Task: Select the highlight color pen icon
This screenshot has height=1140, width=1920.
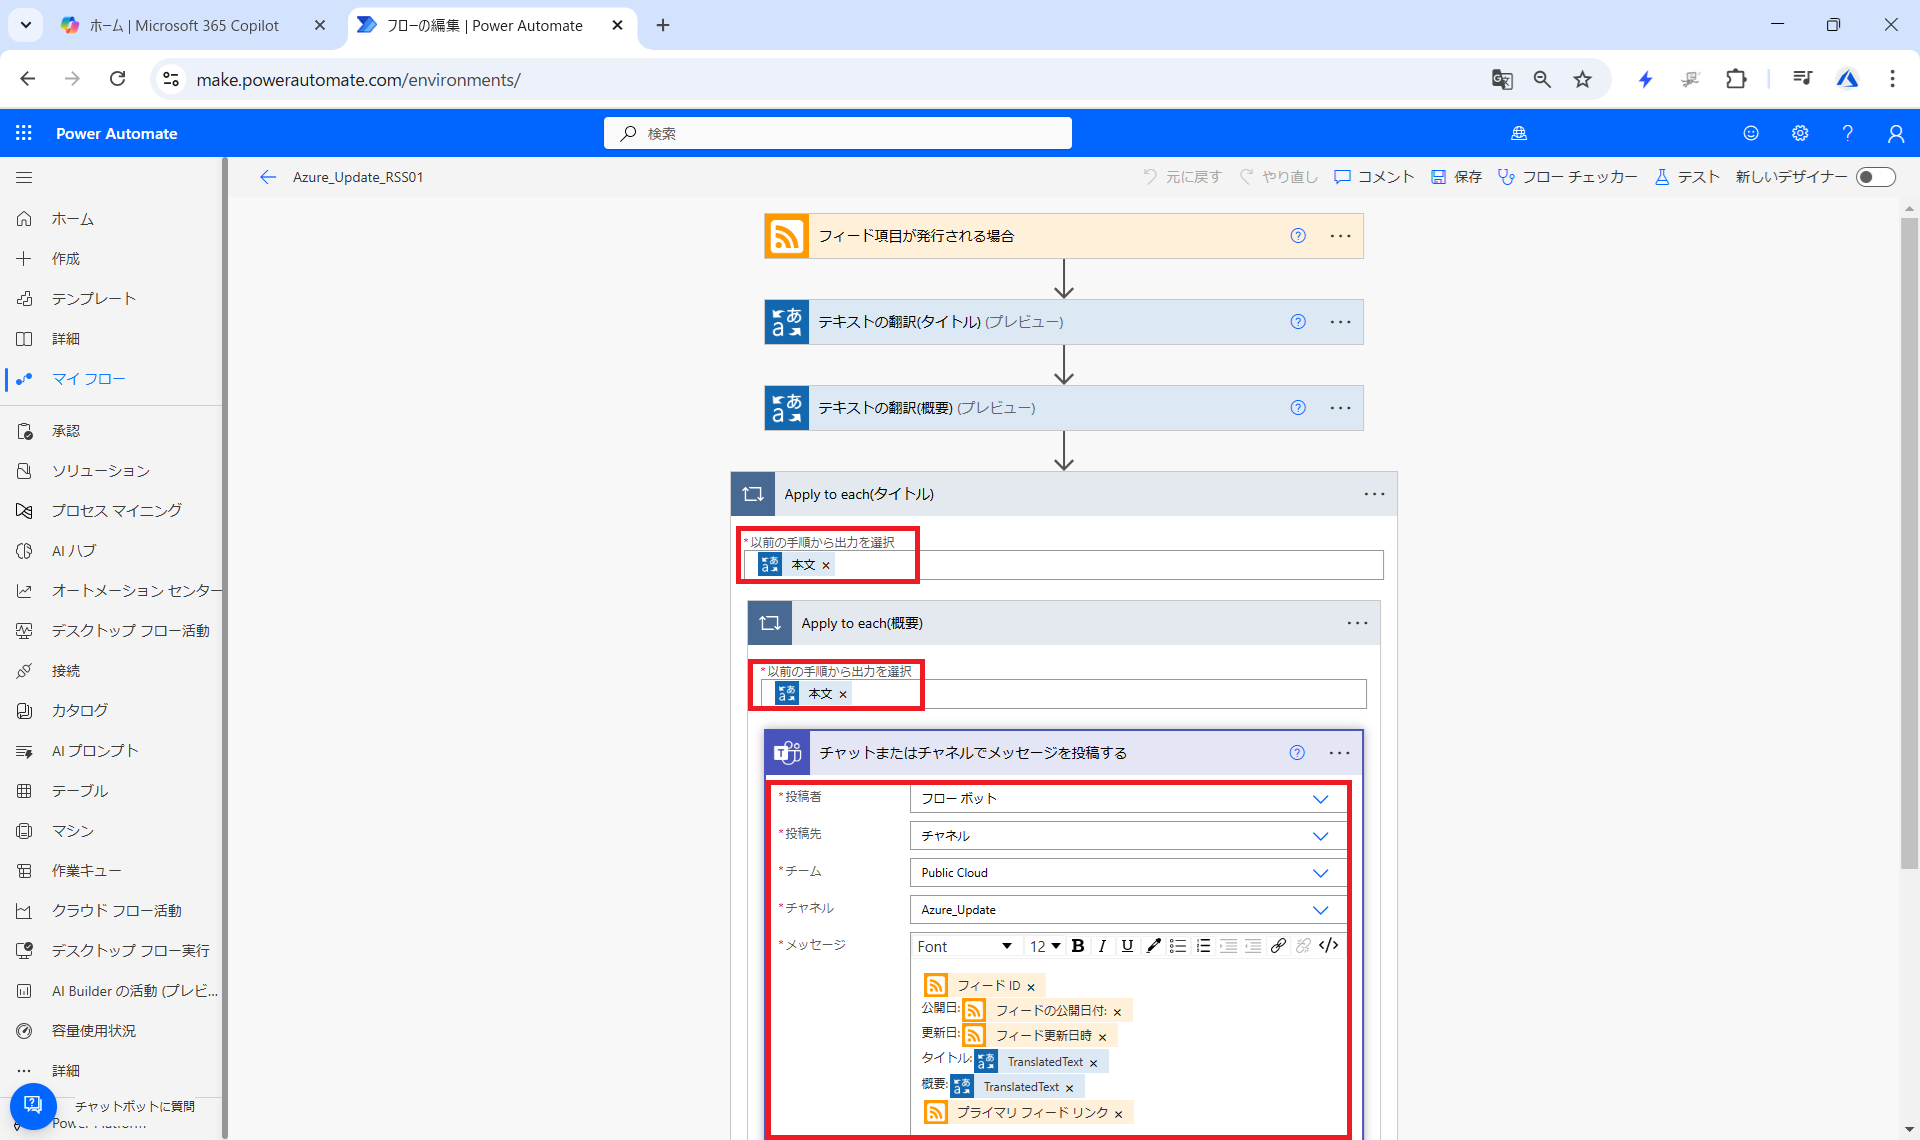Action: click(1153, 946)
